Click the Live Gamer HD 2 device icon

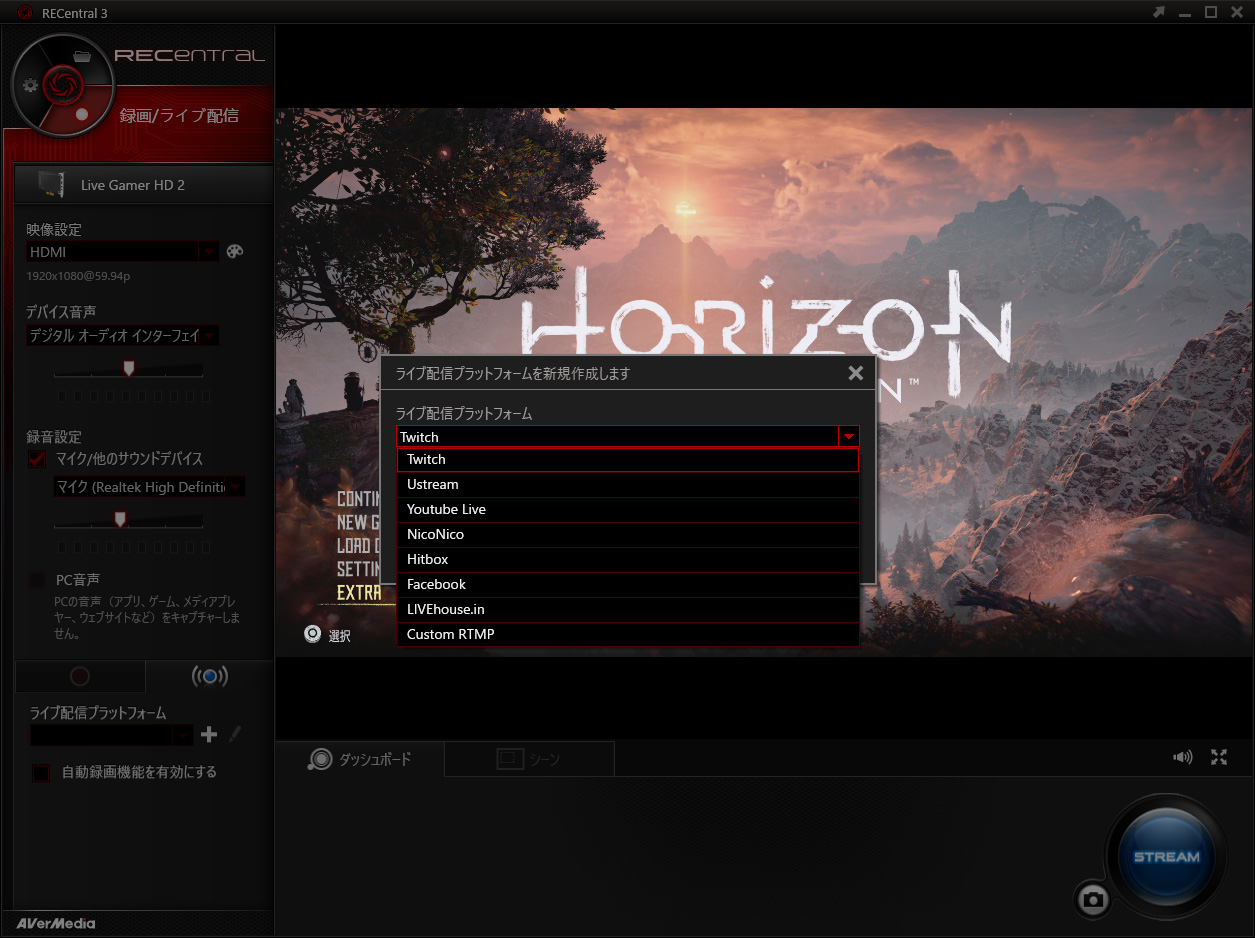(x=50, y=184)
